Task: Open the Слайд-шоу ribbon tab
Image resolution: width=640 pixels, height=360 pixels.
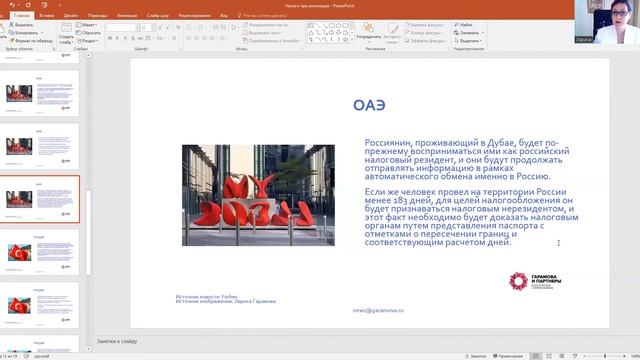Action: [x=158, y=16]
